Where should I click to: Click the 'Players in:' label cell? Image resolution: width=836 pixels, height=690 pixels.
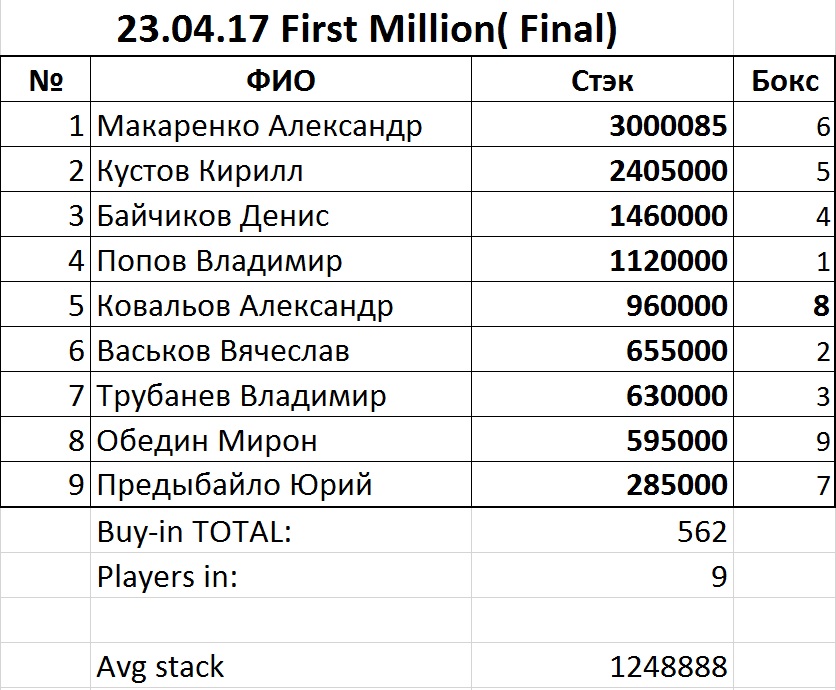point(168,577)
